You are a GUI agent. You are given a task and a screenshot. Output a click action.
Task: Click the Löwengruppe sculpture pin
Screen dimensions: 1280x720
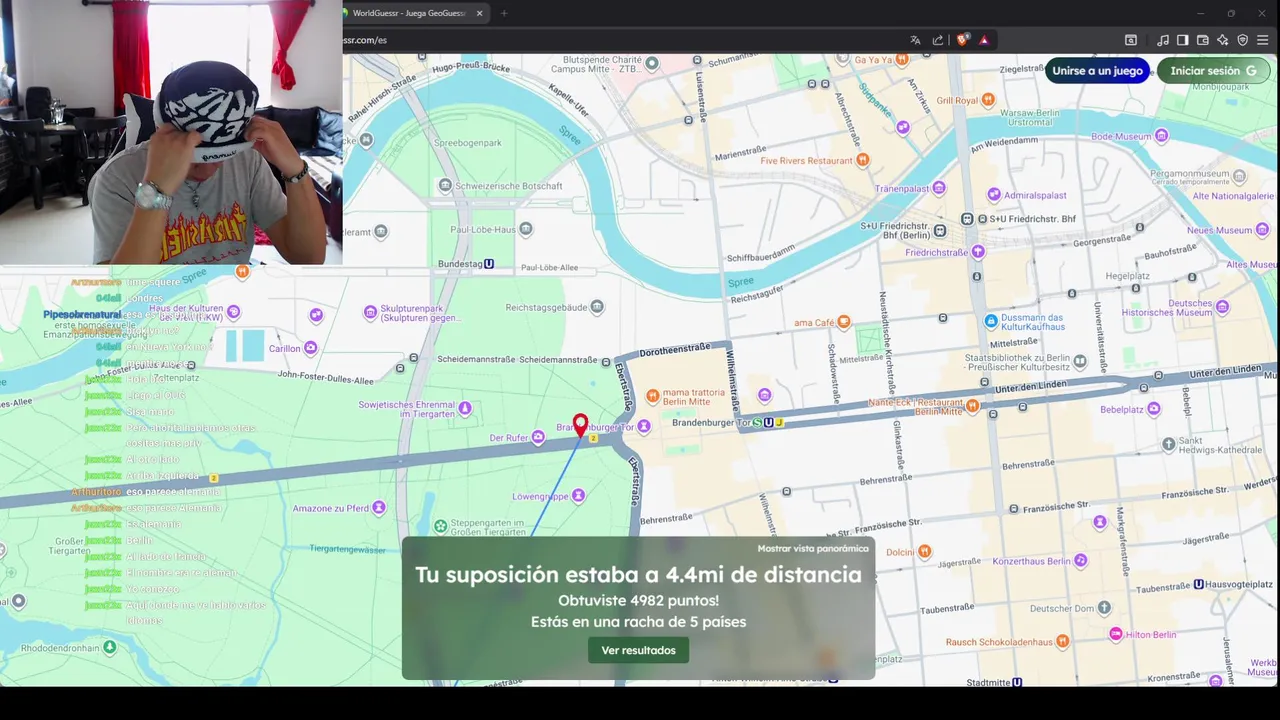(x=579, y=496)
